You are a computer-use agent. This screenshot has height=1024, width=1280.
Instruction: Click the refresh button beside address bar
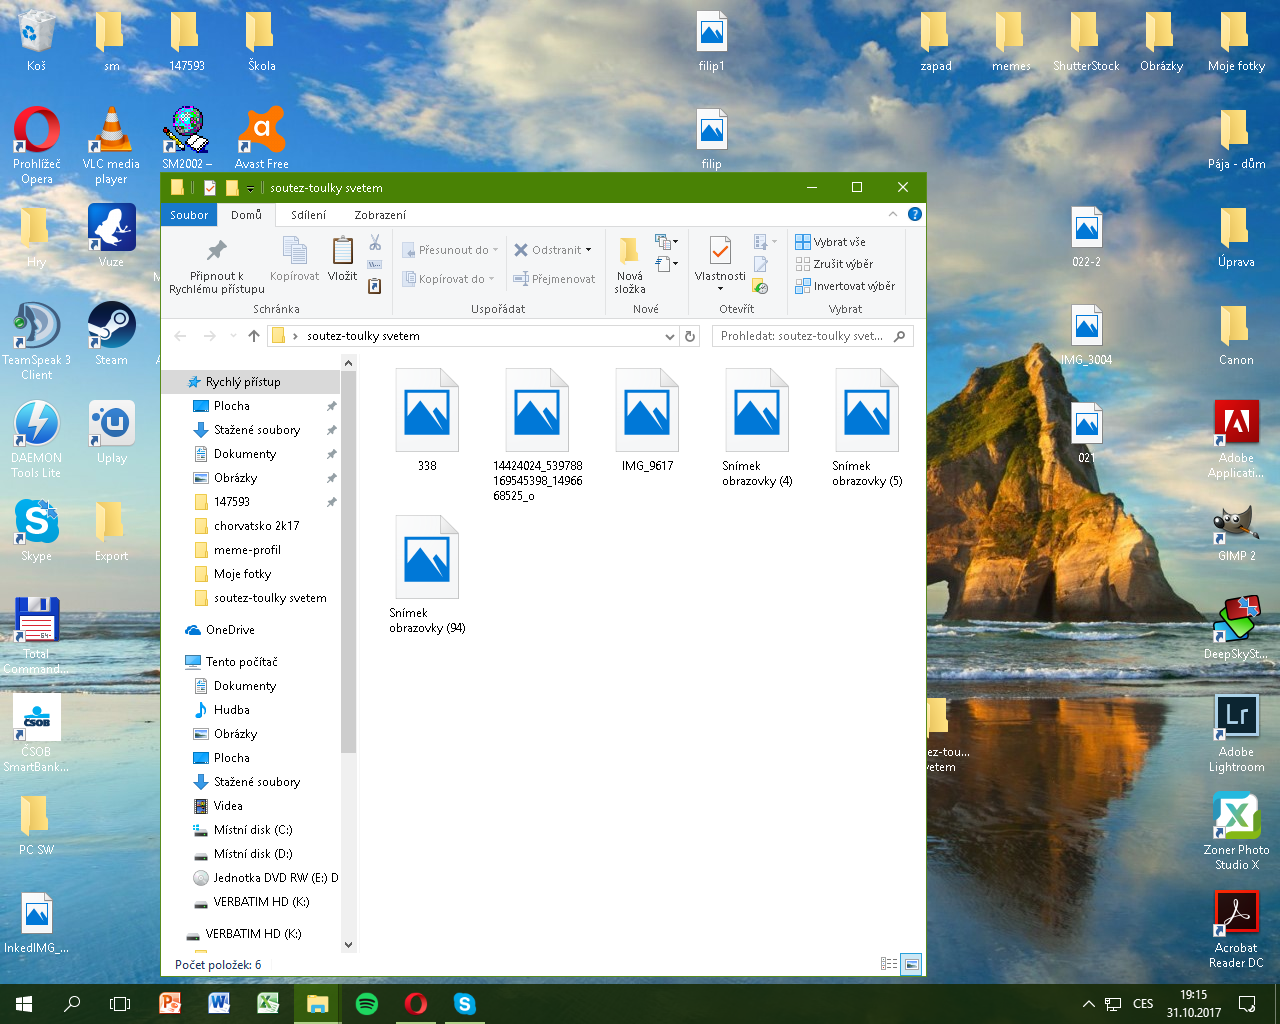689,336
